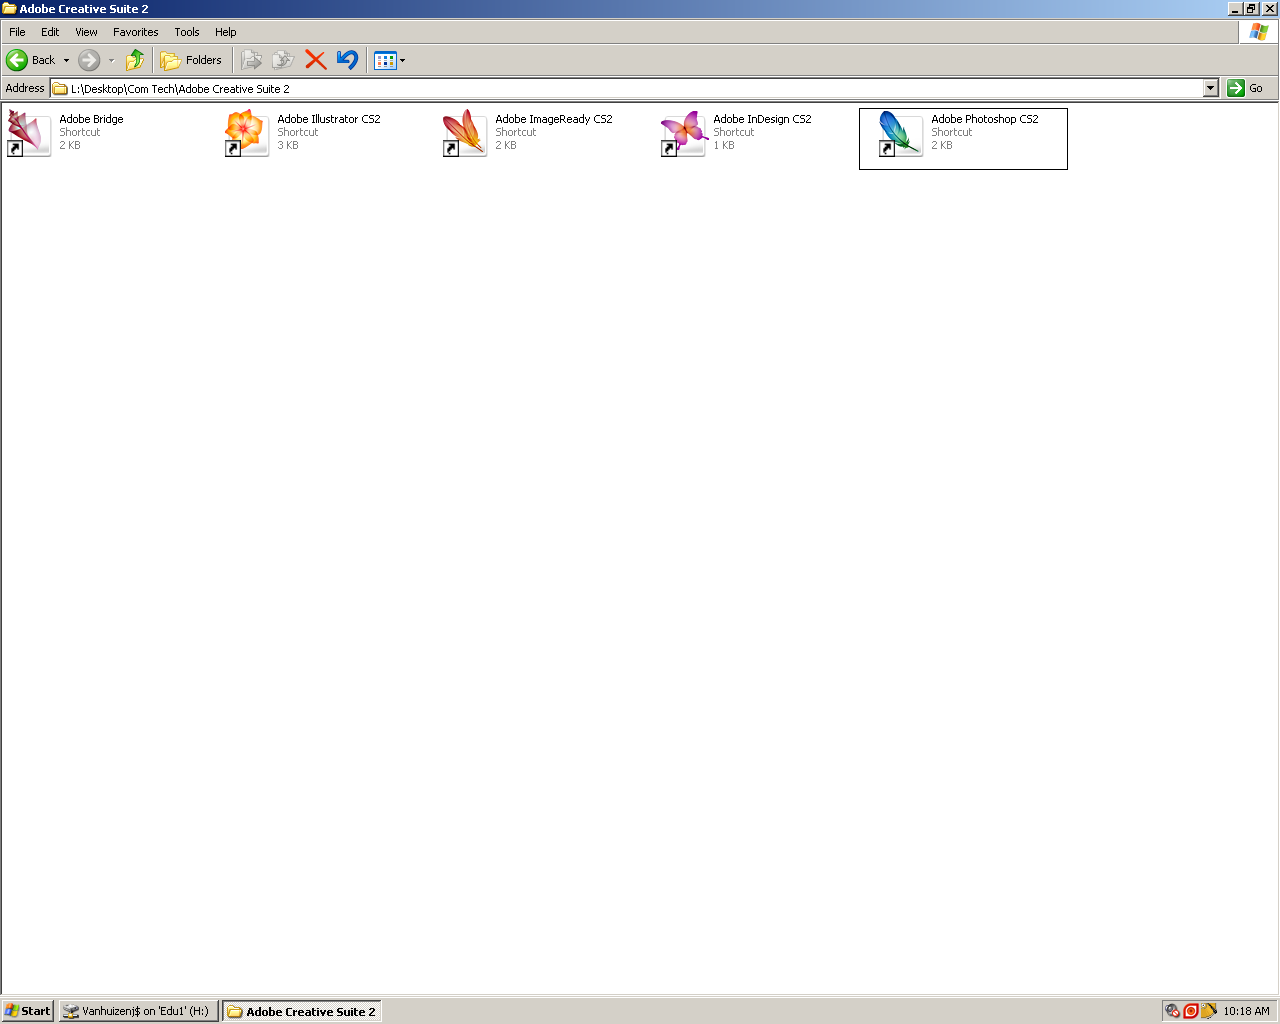Click the Adobe ImageReady CS2 file name

(554, 119)
